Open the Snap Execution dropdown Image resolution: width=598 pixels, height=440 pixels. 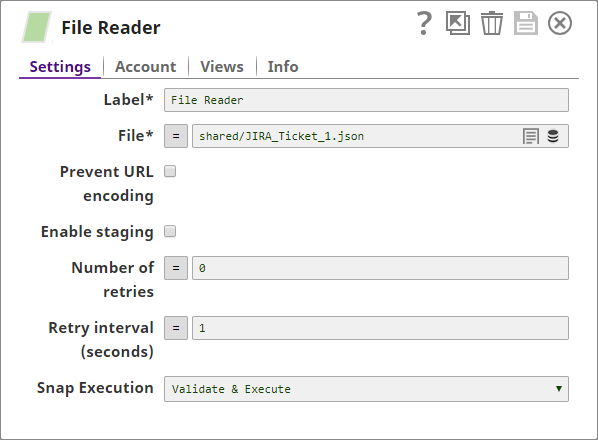366,389
